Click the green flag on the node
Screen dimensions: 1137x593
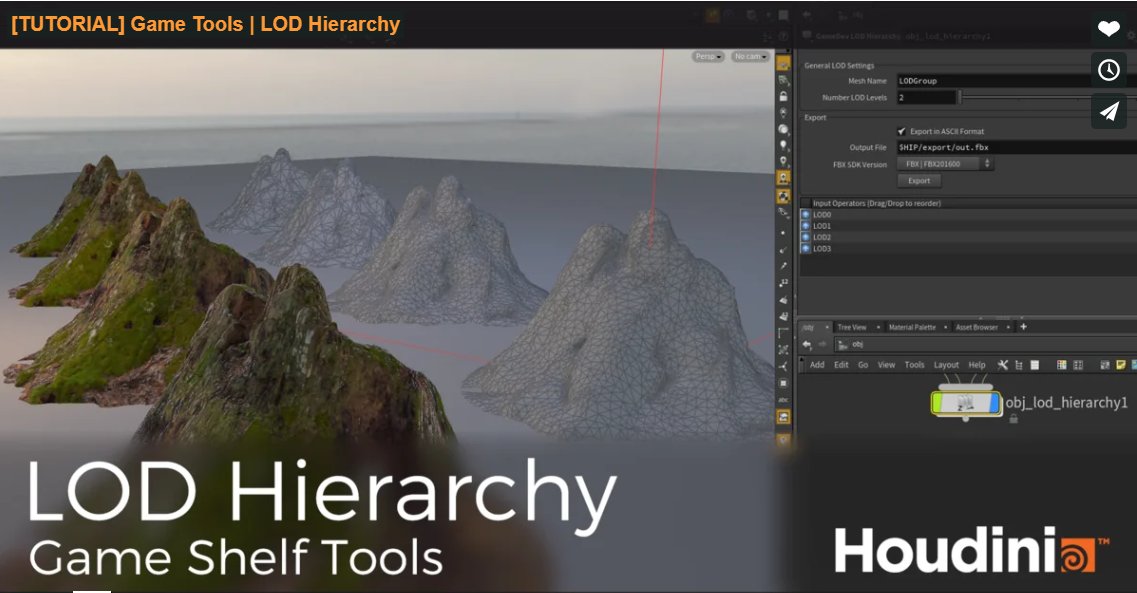938,403
